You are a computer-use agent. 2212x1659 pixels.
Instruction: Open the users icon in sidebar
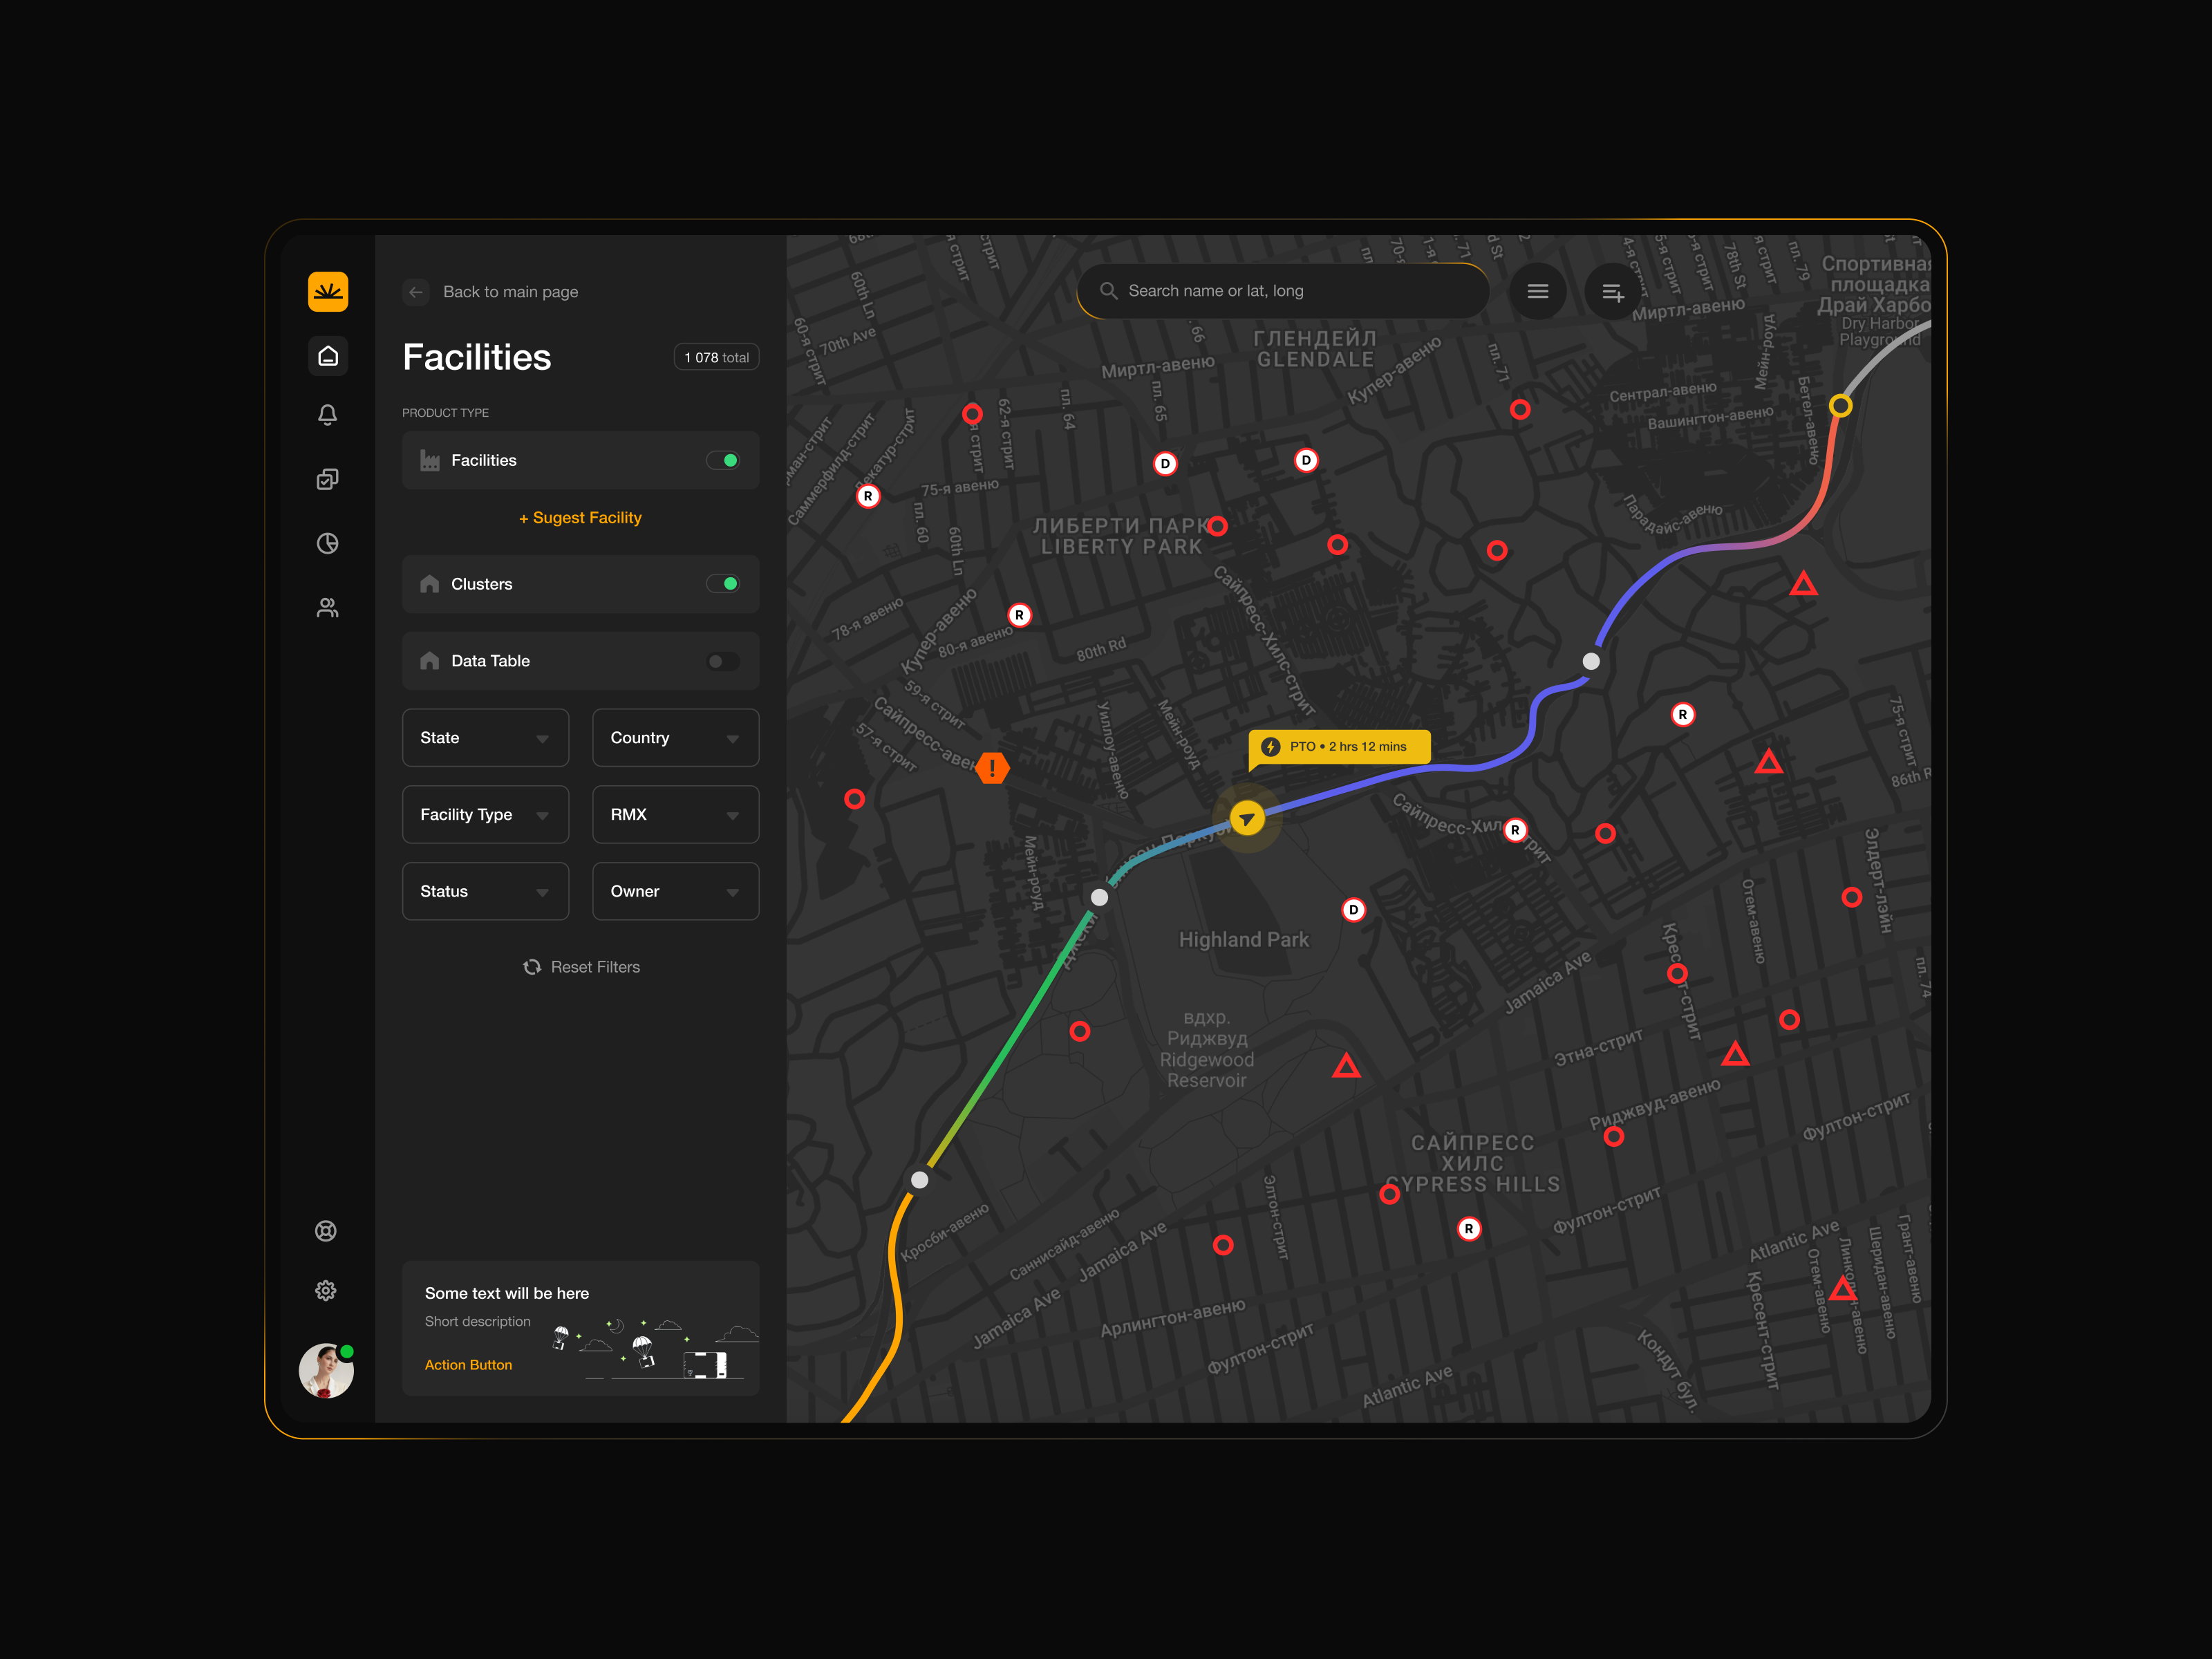pyautogui.click(x=327, y=607)
